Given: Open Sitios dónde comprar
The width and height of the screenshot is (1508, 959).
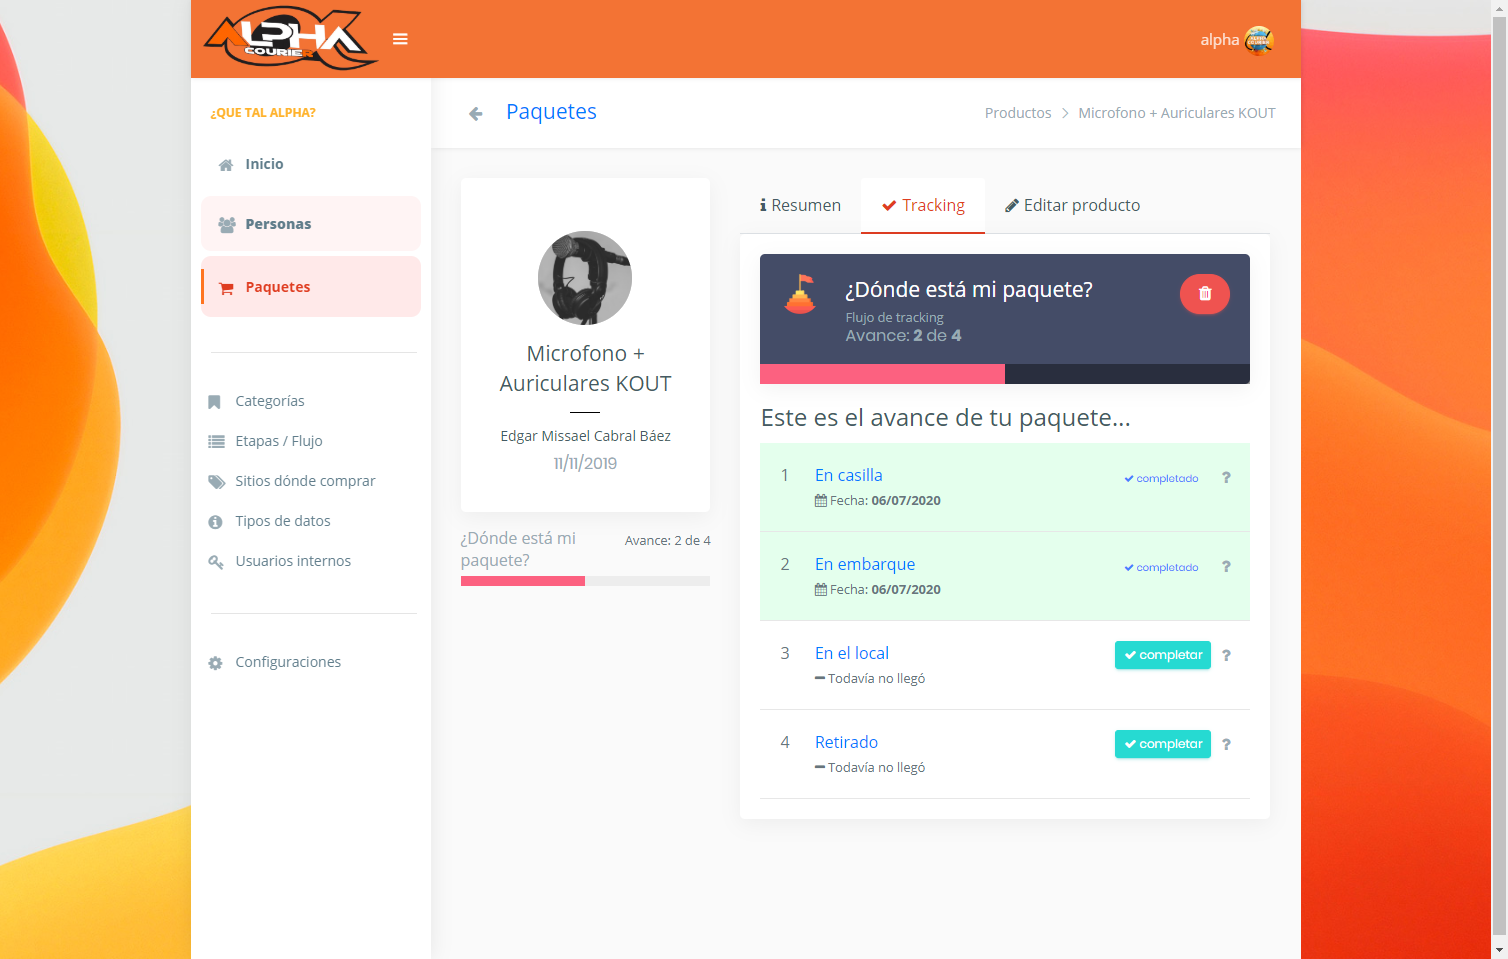Looking at the screenshot, I should point(305,481).
